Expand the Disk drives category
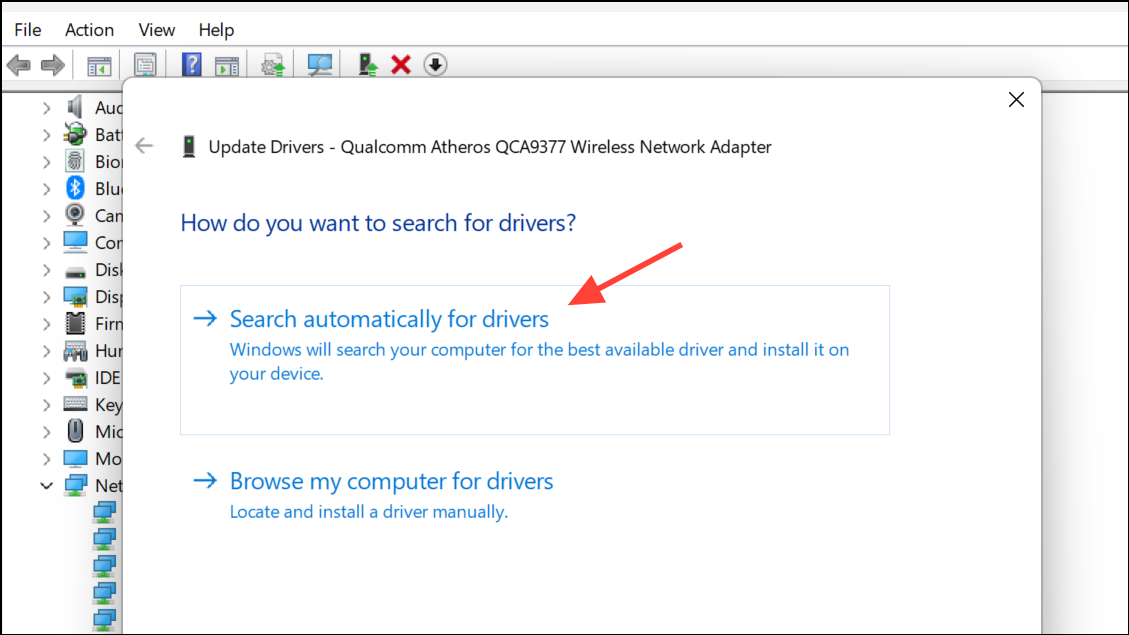Image resolution: width=1129 pixels, height=635 pixels. [46, 270]
